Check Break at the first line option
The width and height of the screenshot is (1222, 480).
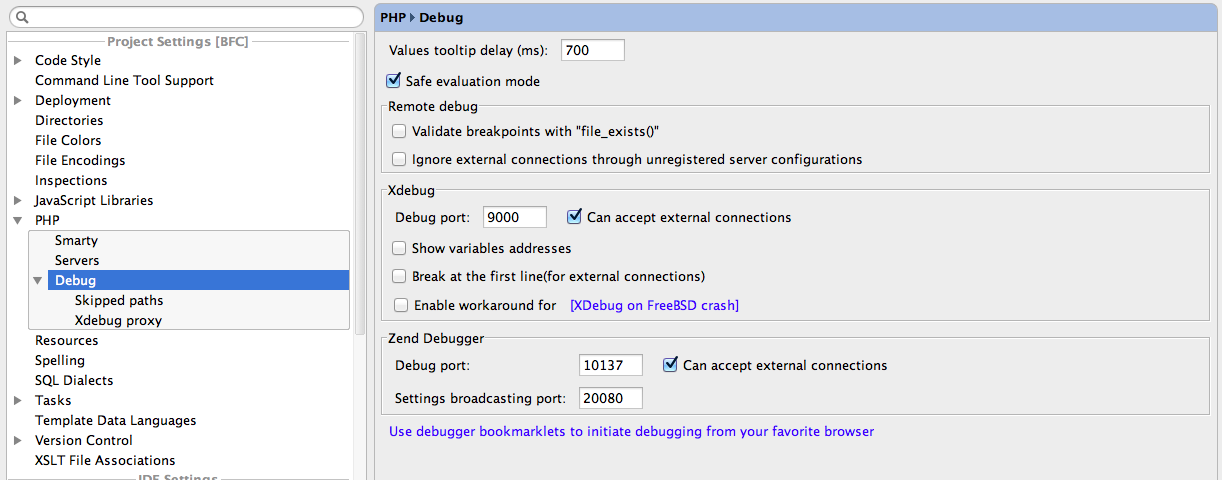400,276
